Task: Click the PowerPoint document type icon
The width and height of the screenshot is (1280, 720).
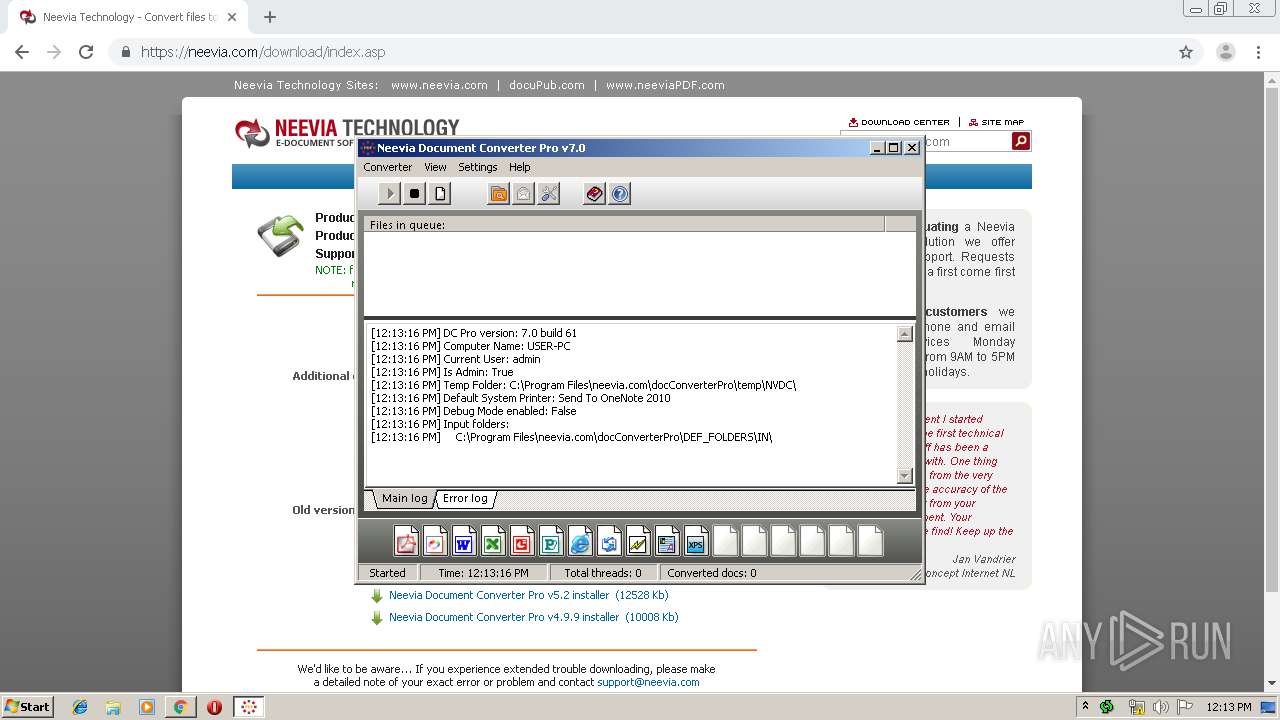Action: [x=522, y=541]
